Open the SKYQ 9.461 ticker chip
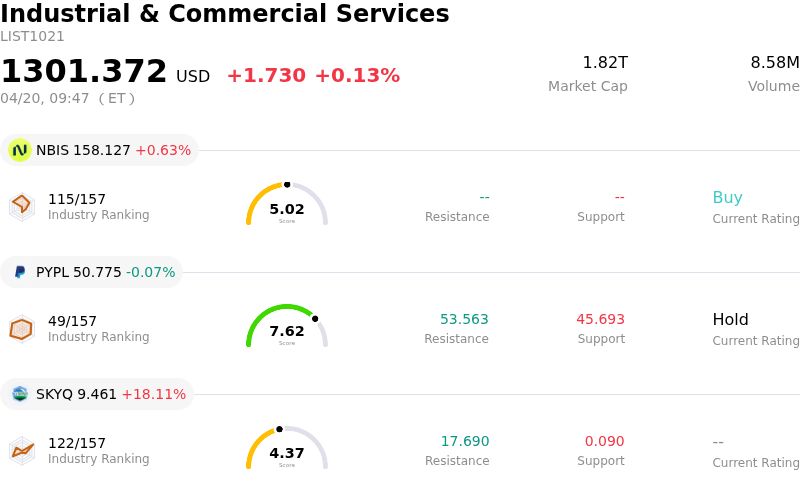 pyautogui.click(x=98, y=394)
